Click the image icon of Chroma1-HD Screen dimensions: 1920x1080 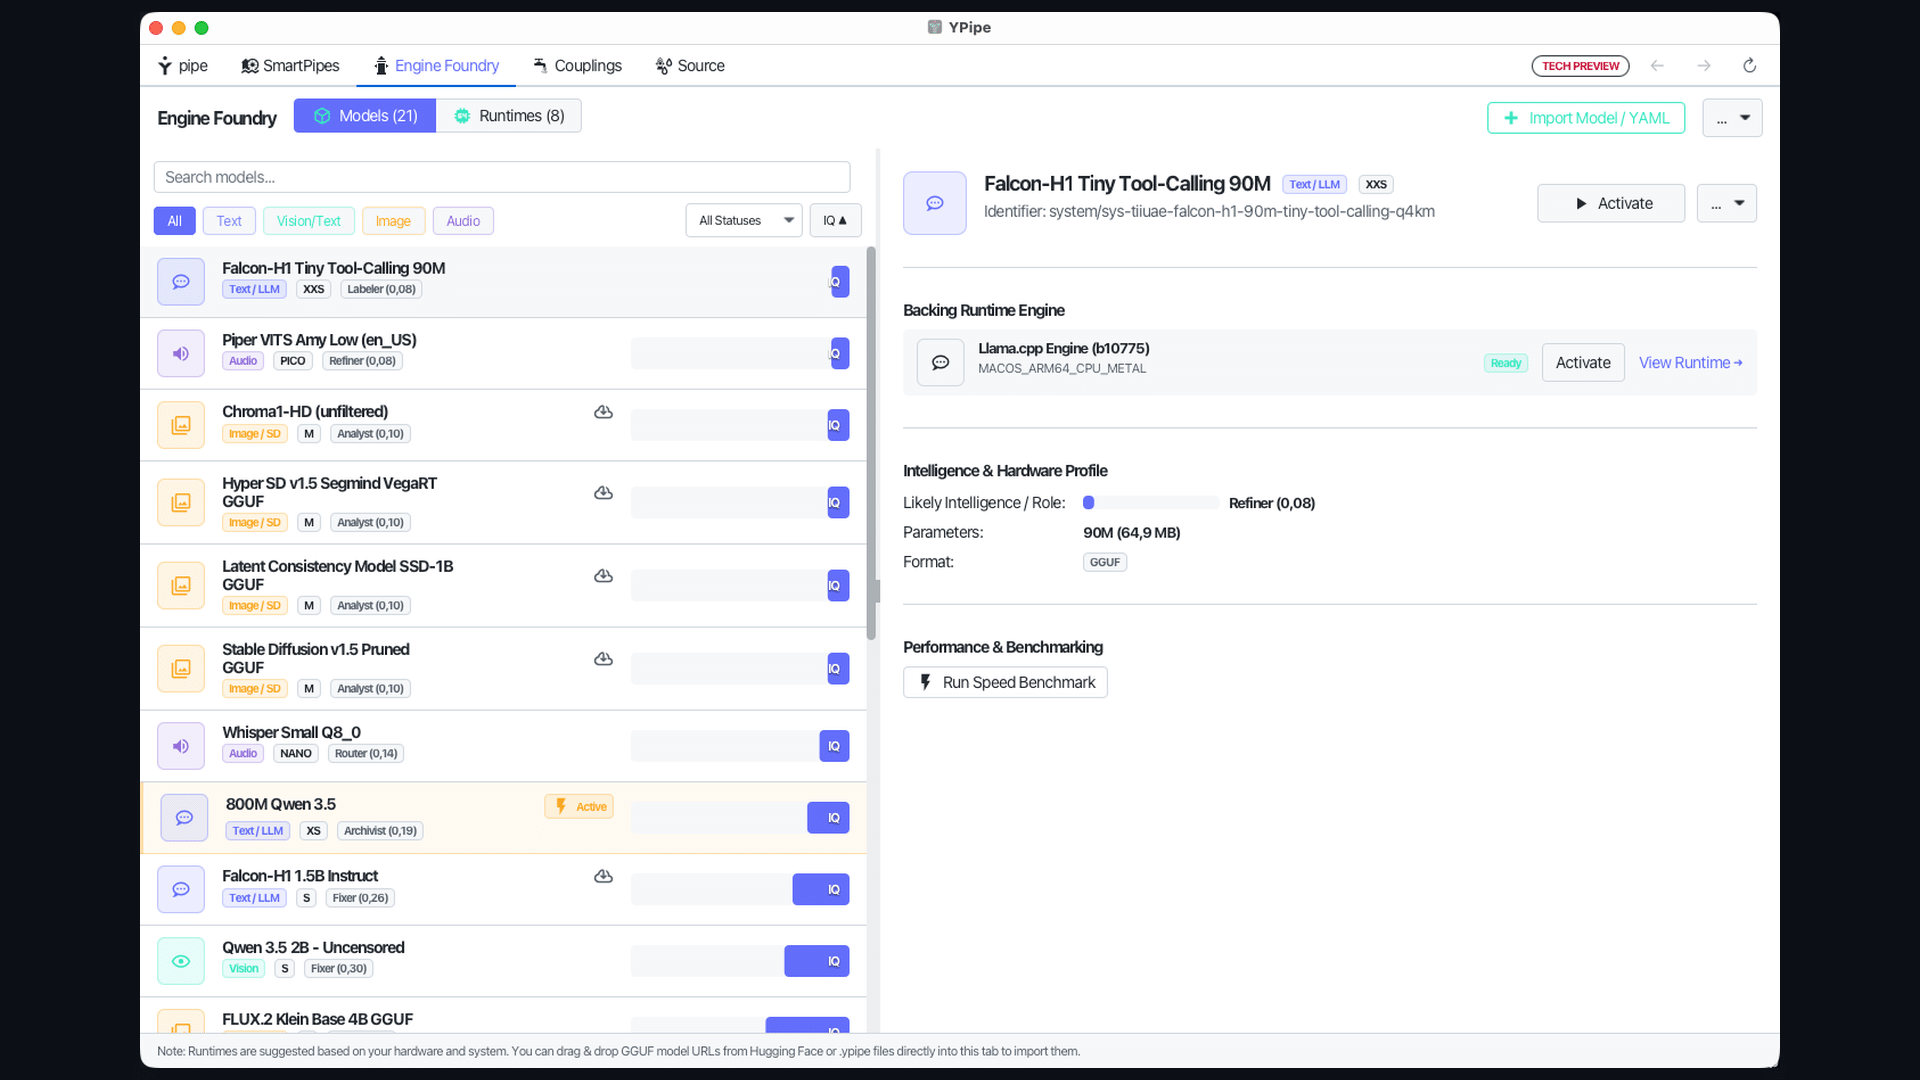click(x=181, y=425)
